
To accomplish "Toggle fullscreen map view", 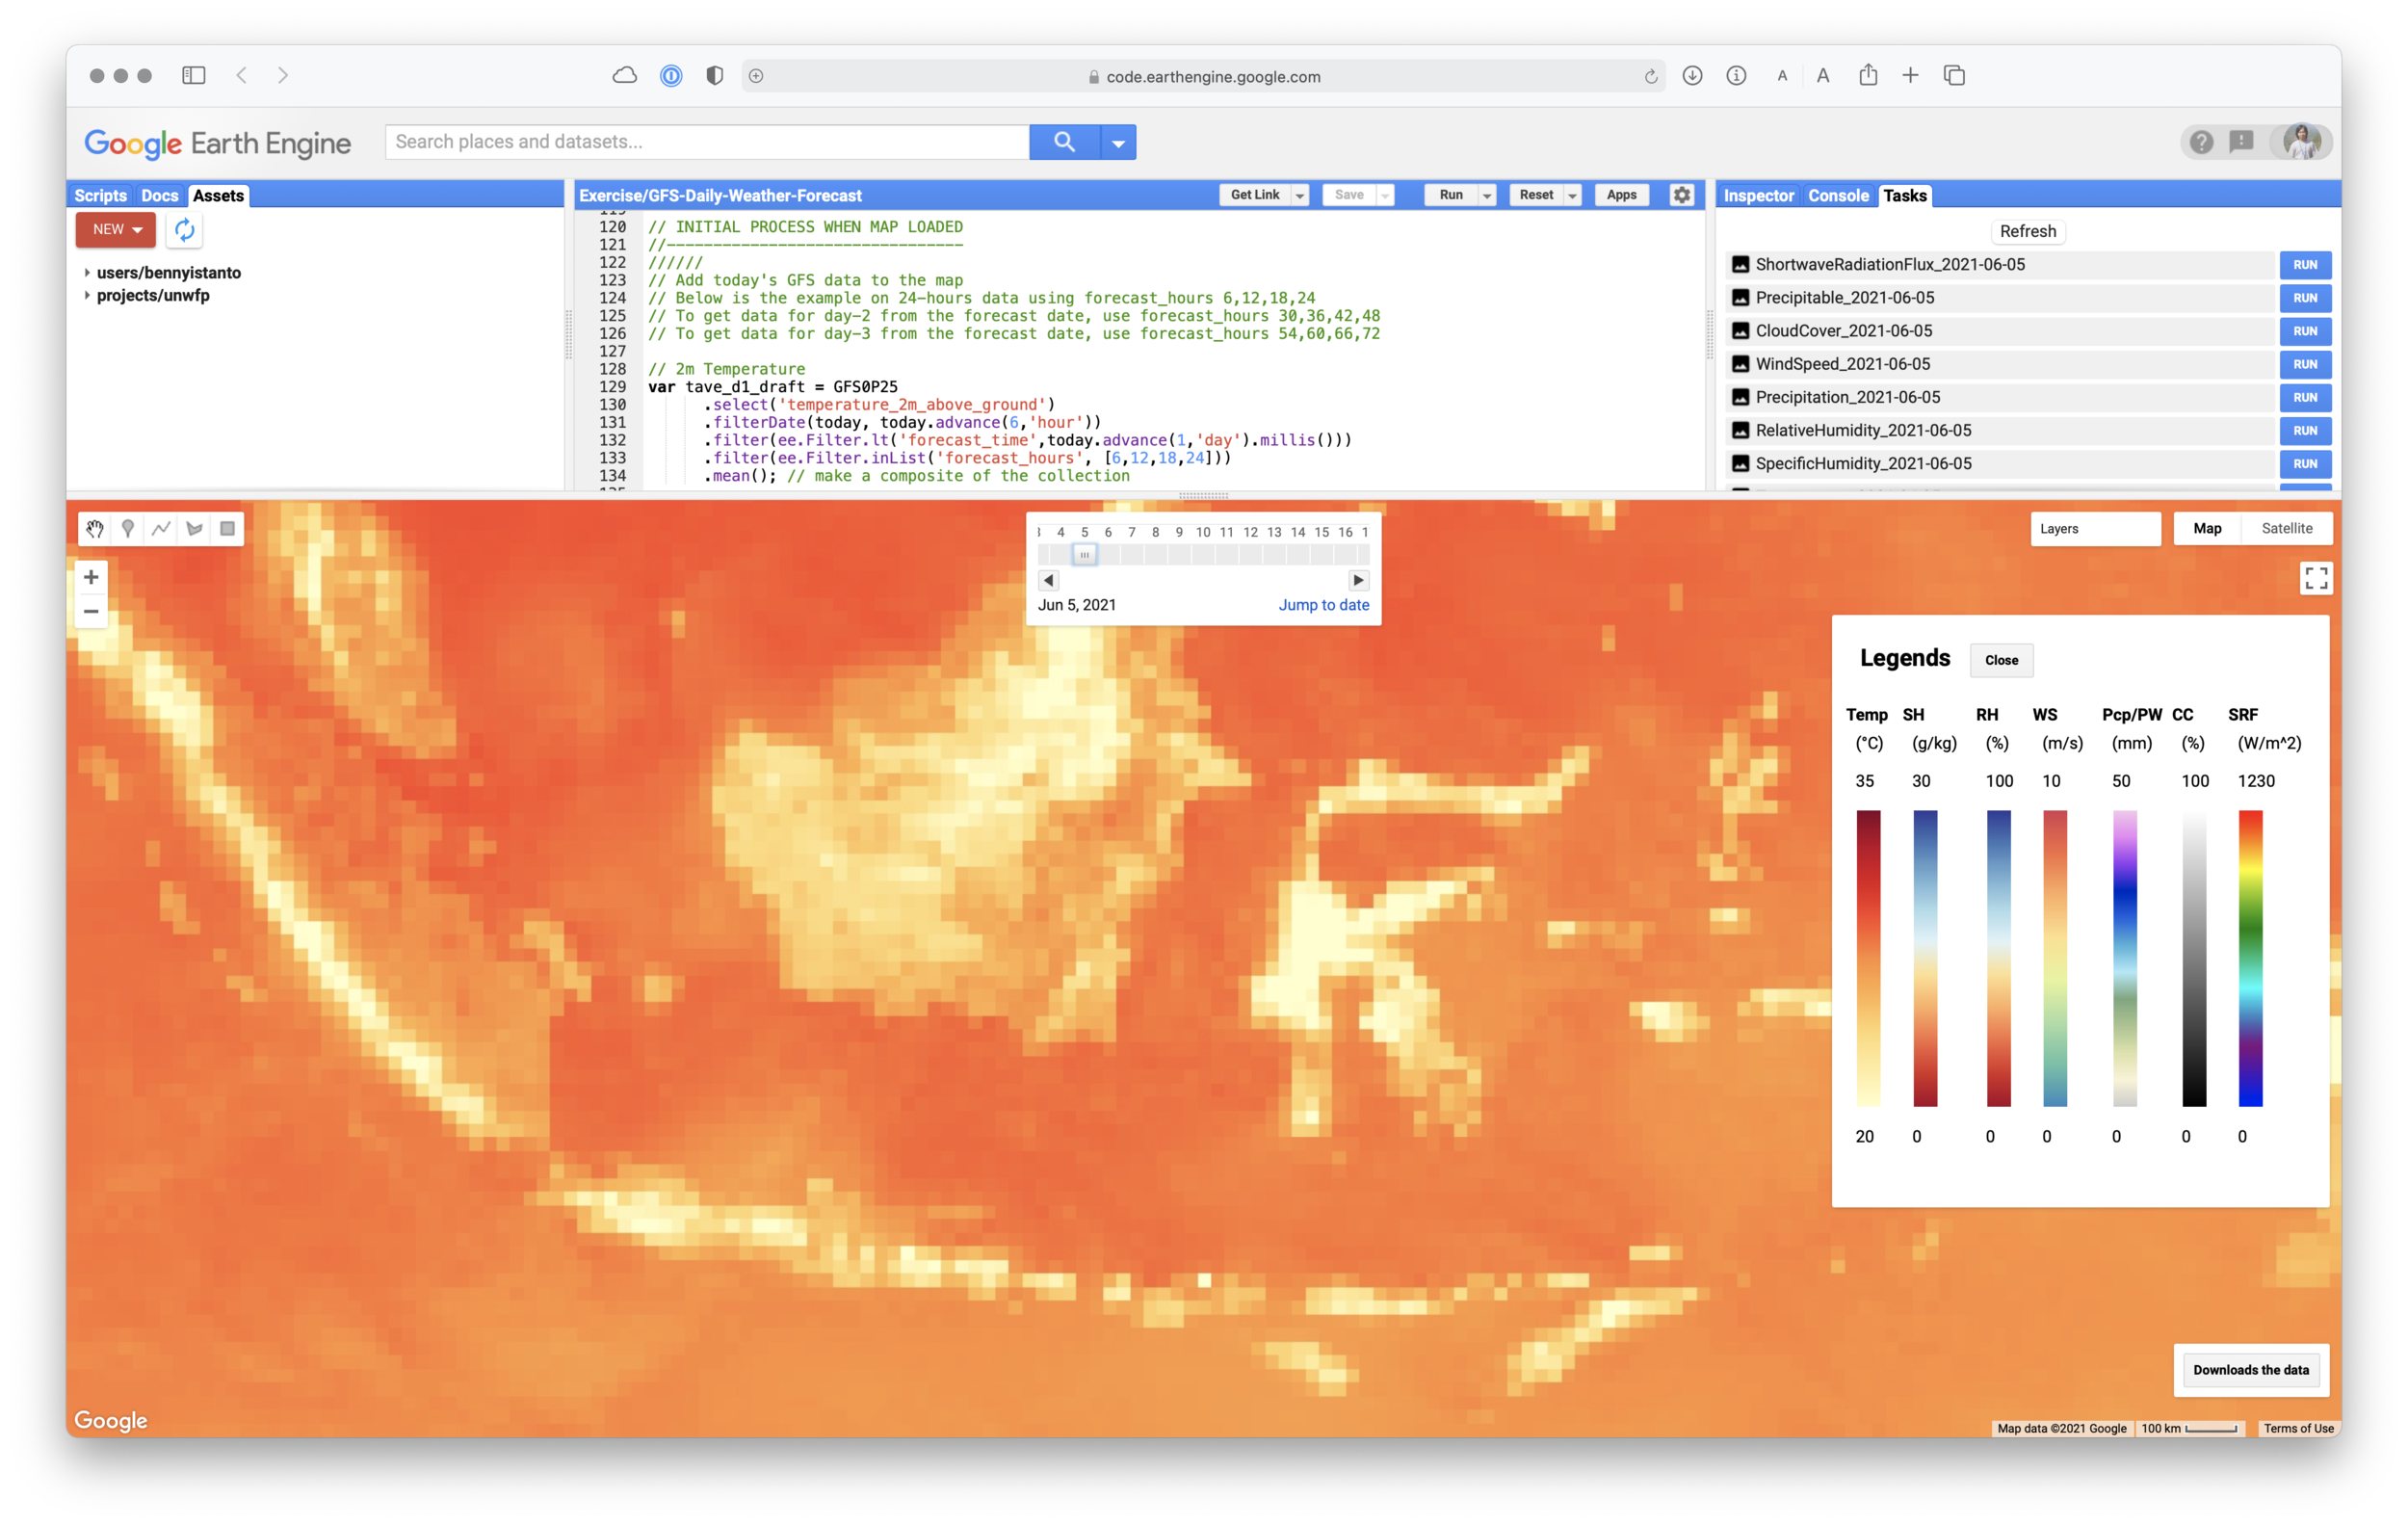I will pyautogui.click(x=2316, y=578).
